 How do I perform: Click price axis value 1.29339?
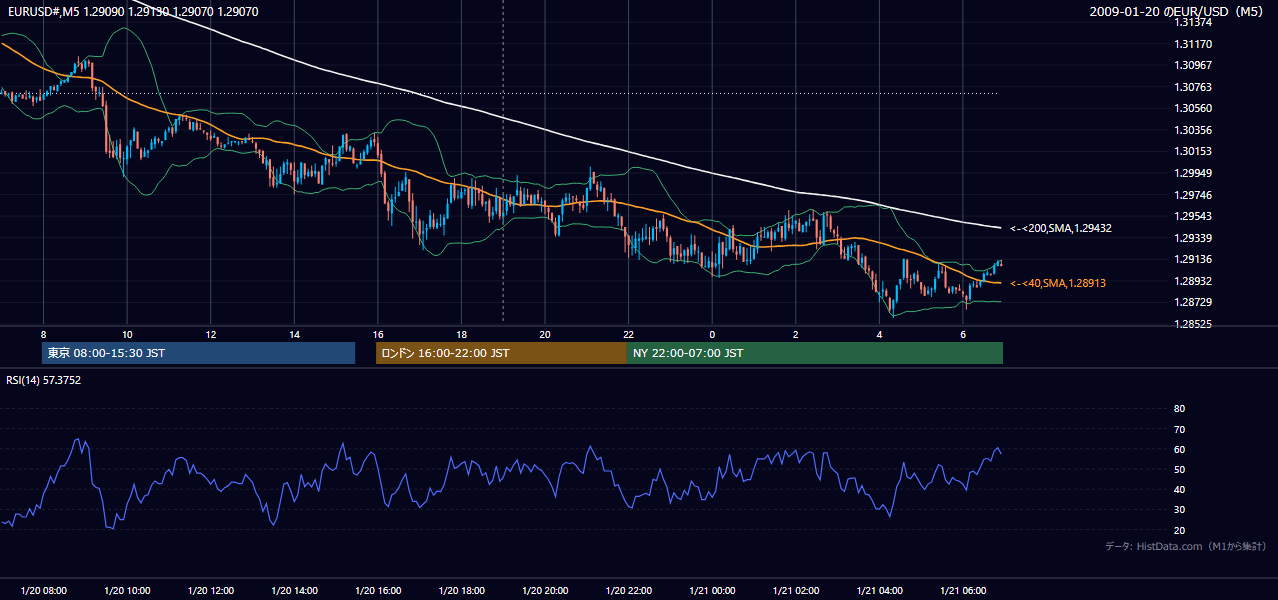tap(1193, 238)
